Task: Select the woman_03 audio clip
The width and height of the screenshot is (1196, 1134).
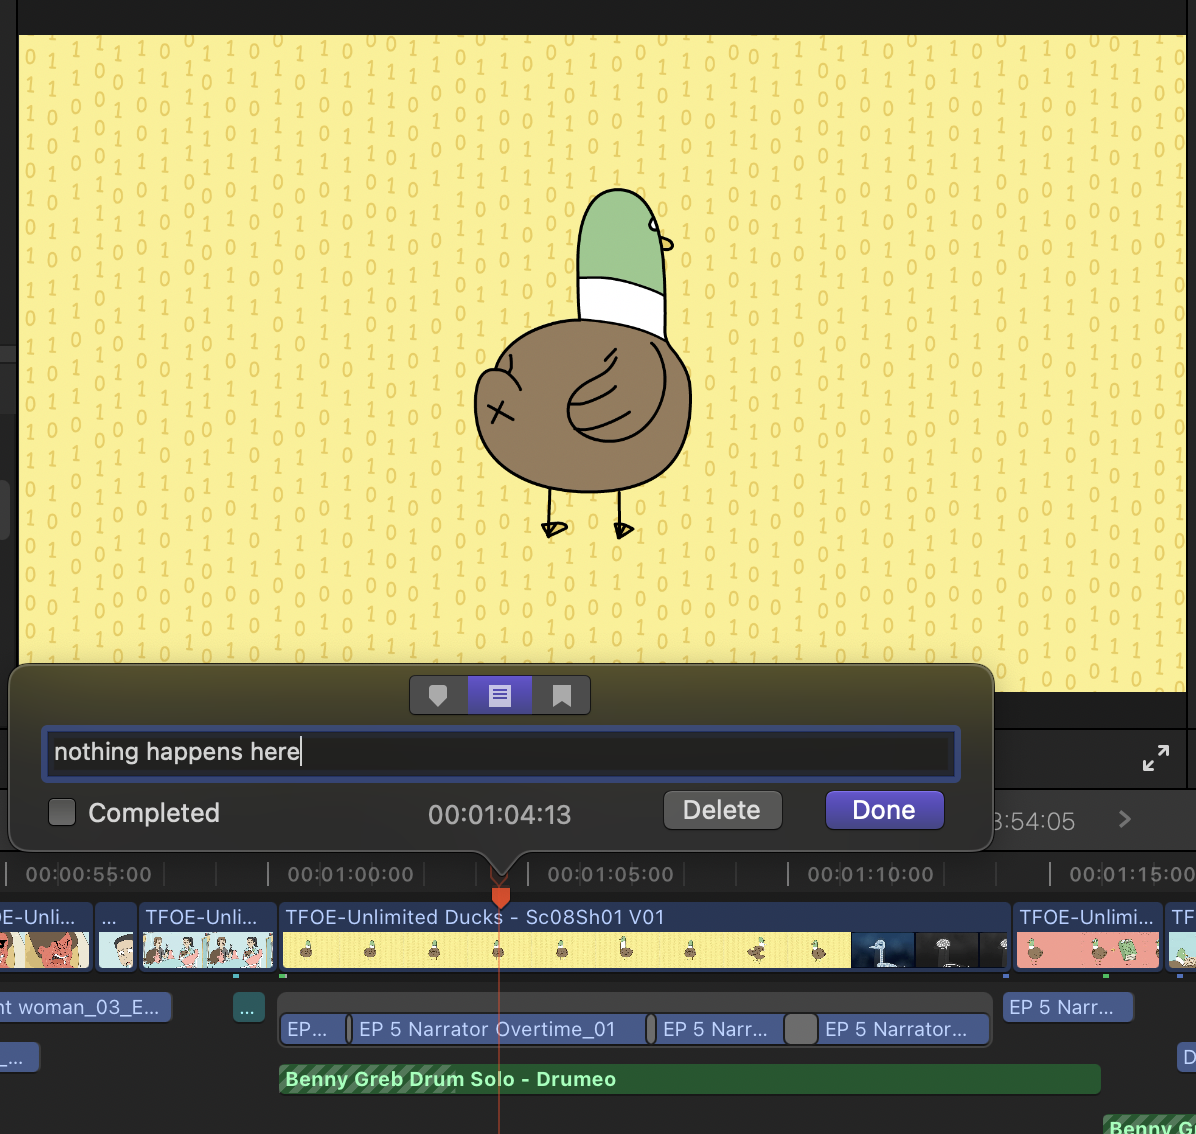Action: tap(85, 1007)
